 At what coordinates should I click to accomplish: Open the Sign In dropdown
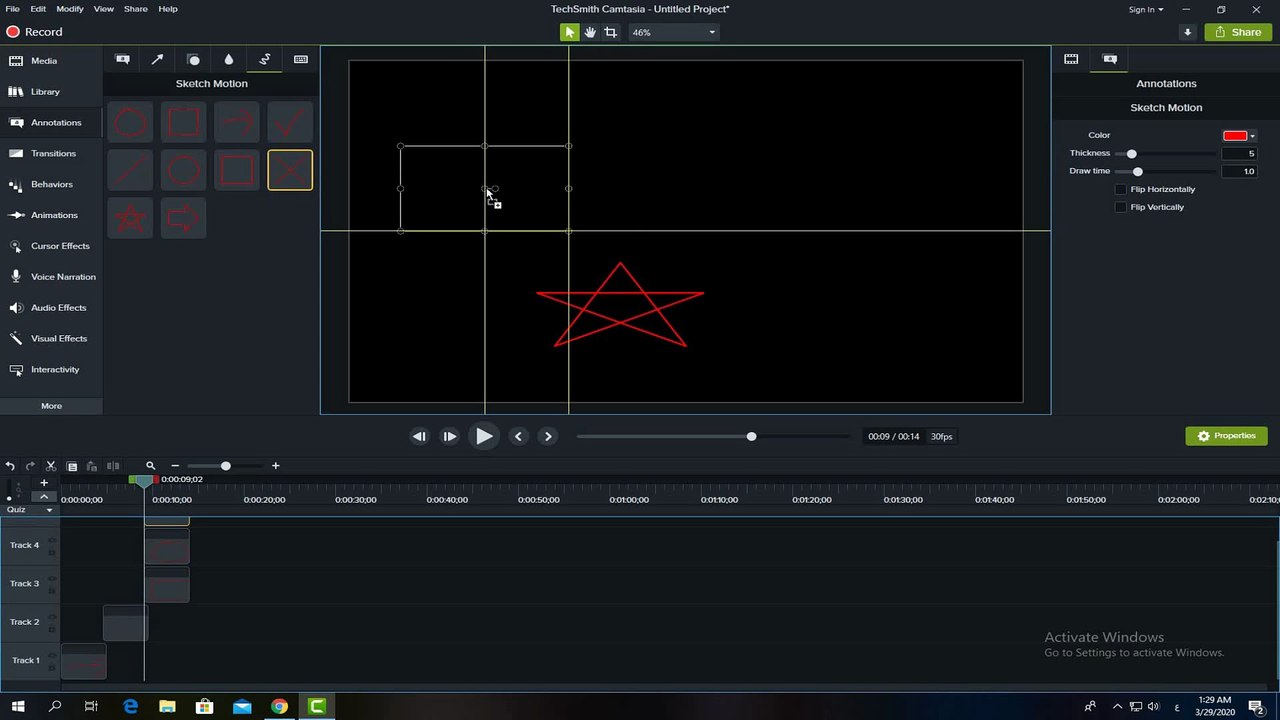(1146, 9)
